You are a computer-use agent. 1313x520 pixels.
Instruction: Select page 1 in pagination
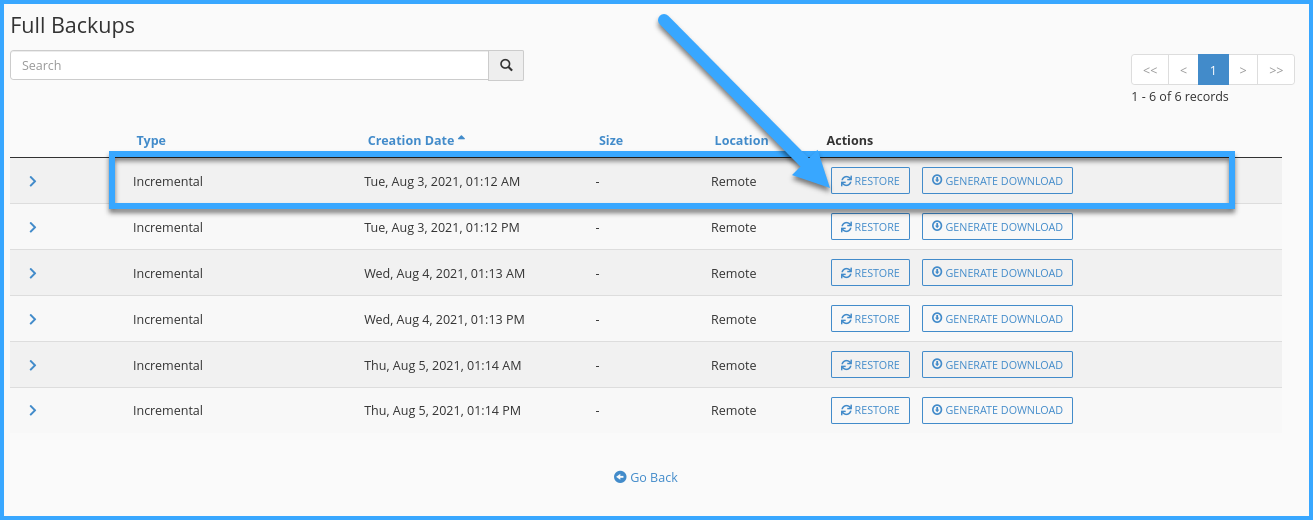pos(1213,70)
